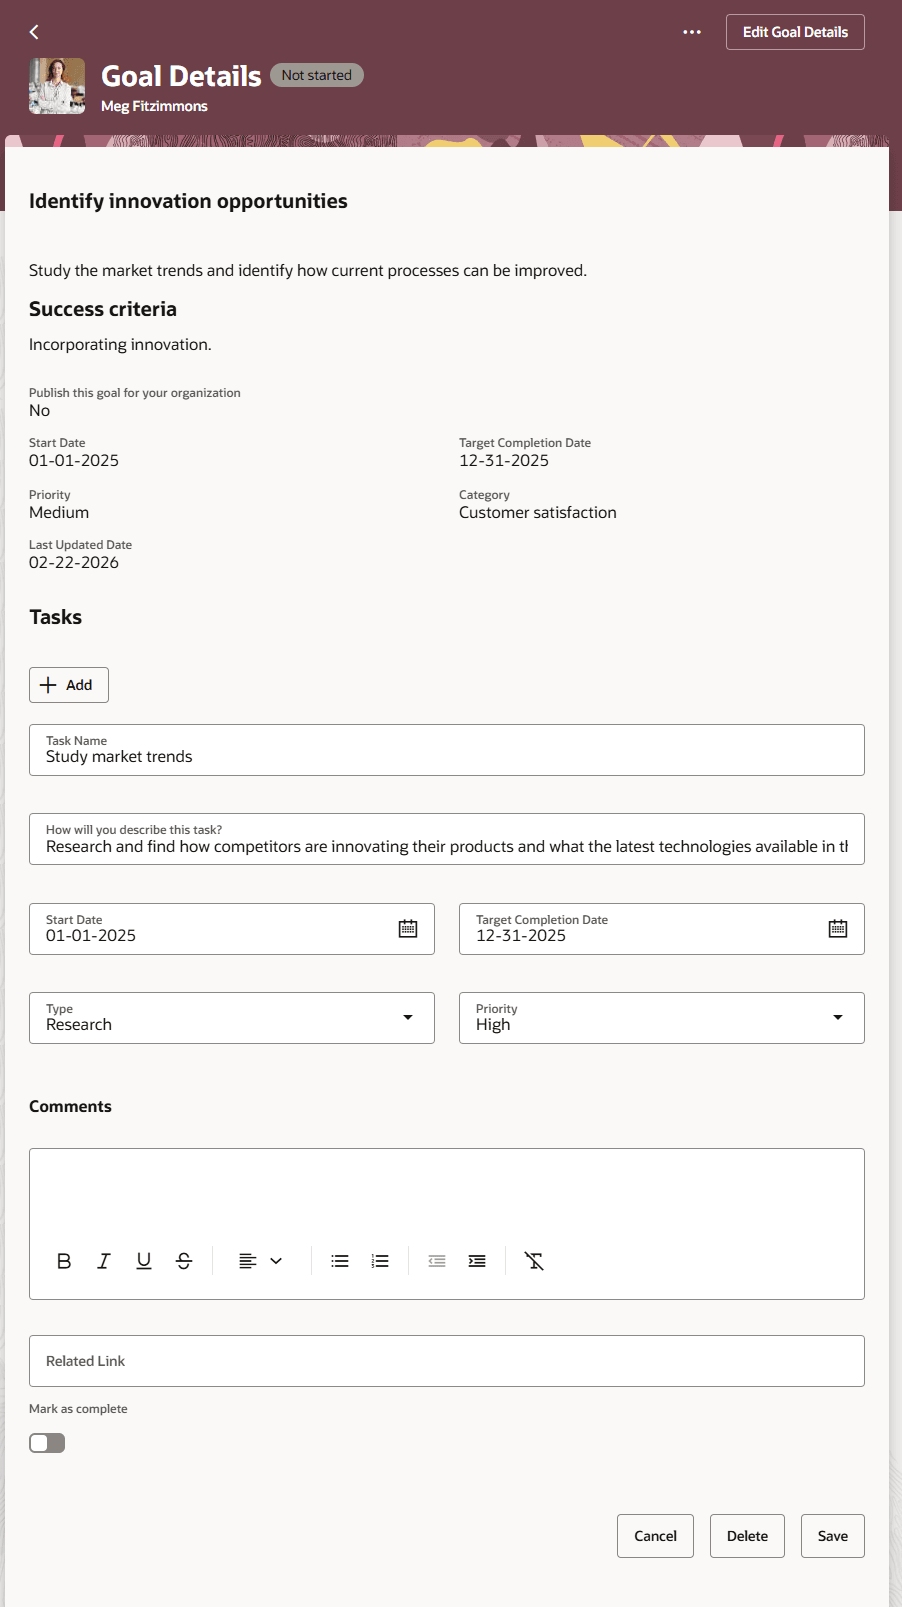Open Target Completion Date calendar picker
The image size is (902, 1607).
click(838, 929)
